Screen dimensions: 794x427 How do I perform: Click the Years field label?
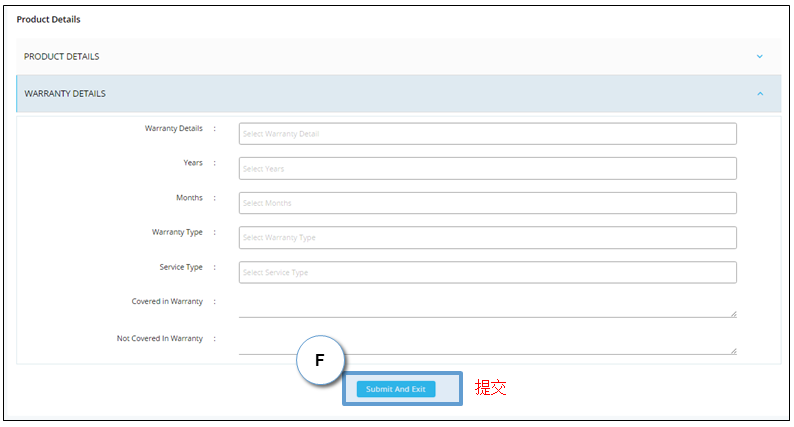click(193, 163)
